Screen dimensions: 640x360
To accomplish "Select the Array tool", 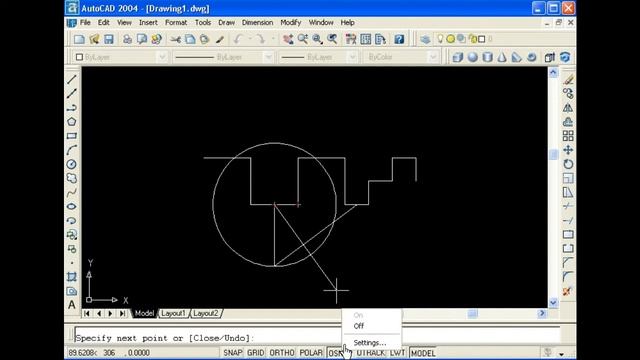I will (568, 136).
